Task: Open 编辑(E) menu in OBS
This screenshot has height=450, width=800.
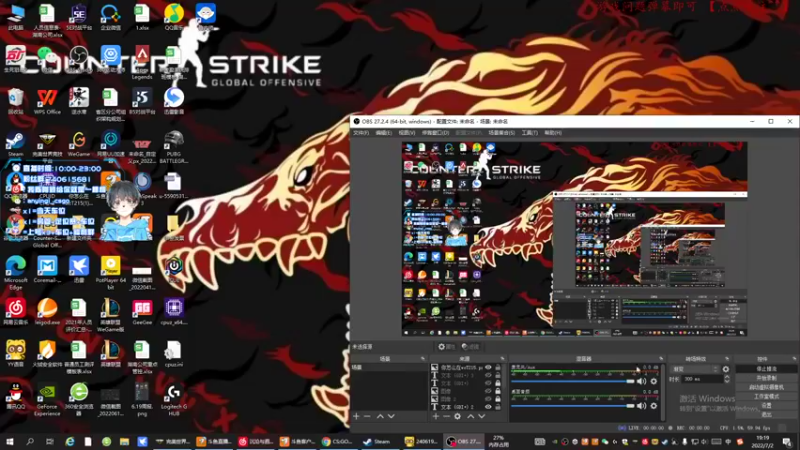Action: pos(384,133)
